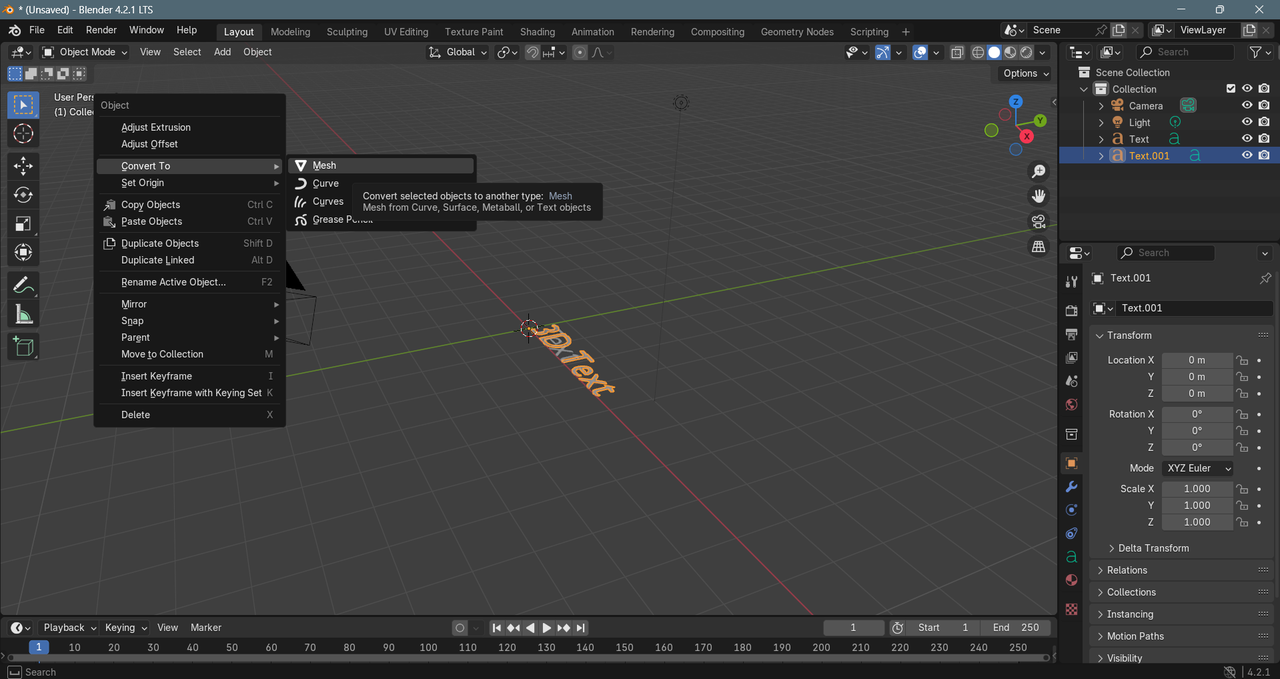
Task: Open the Tool properties tab
Action: [x=1071, y=282]
